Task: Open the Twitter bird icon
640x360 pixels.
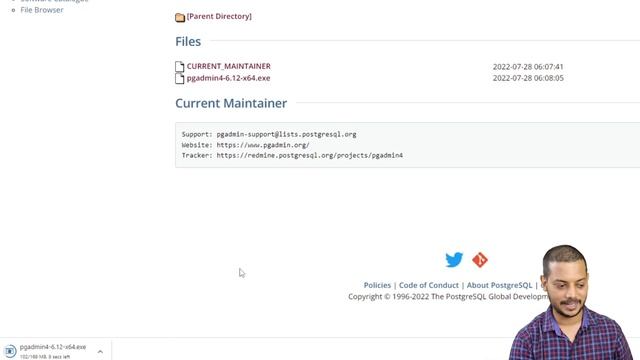Action: [454, 260]
